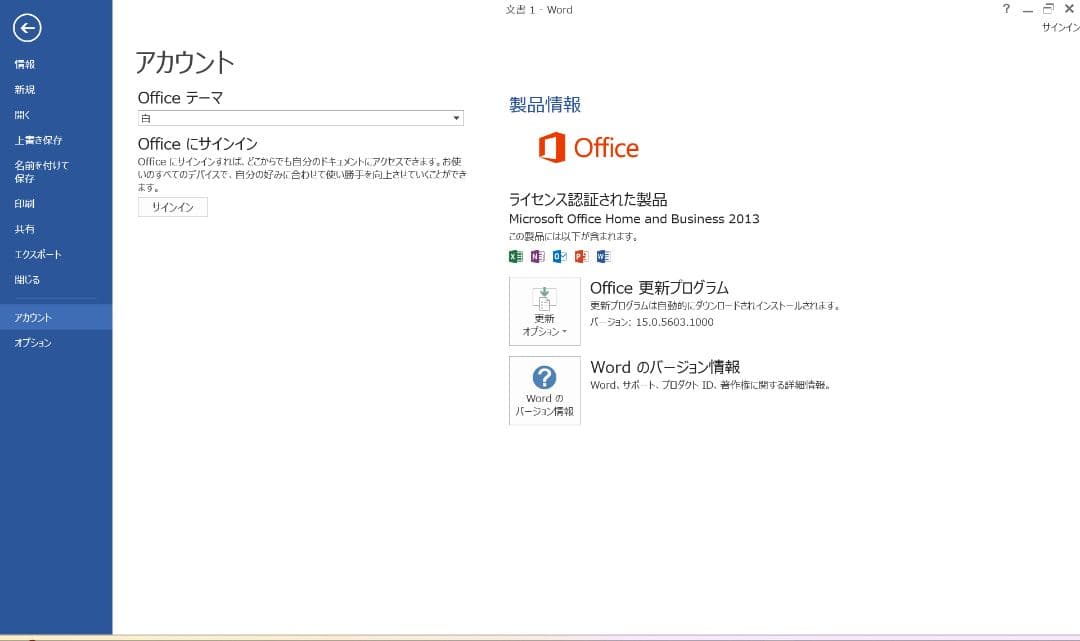Click the Excel icon under included products
The height and width of the screenshot is (641, 1080).
[x=516, y=256]
